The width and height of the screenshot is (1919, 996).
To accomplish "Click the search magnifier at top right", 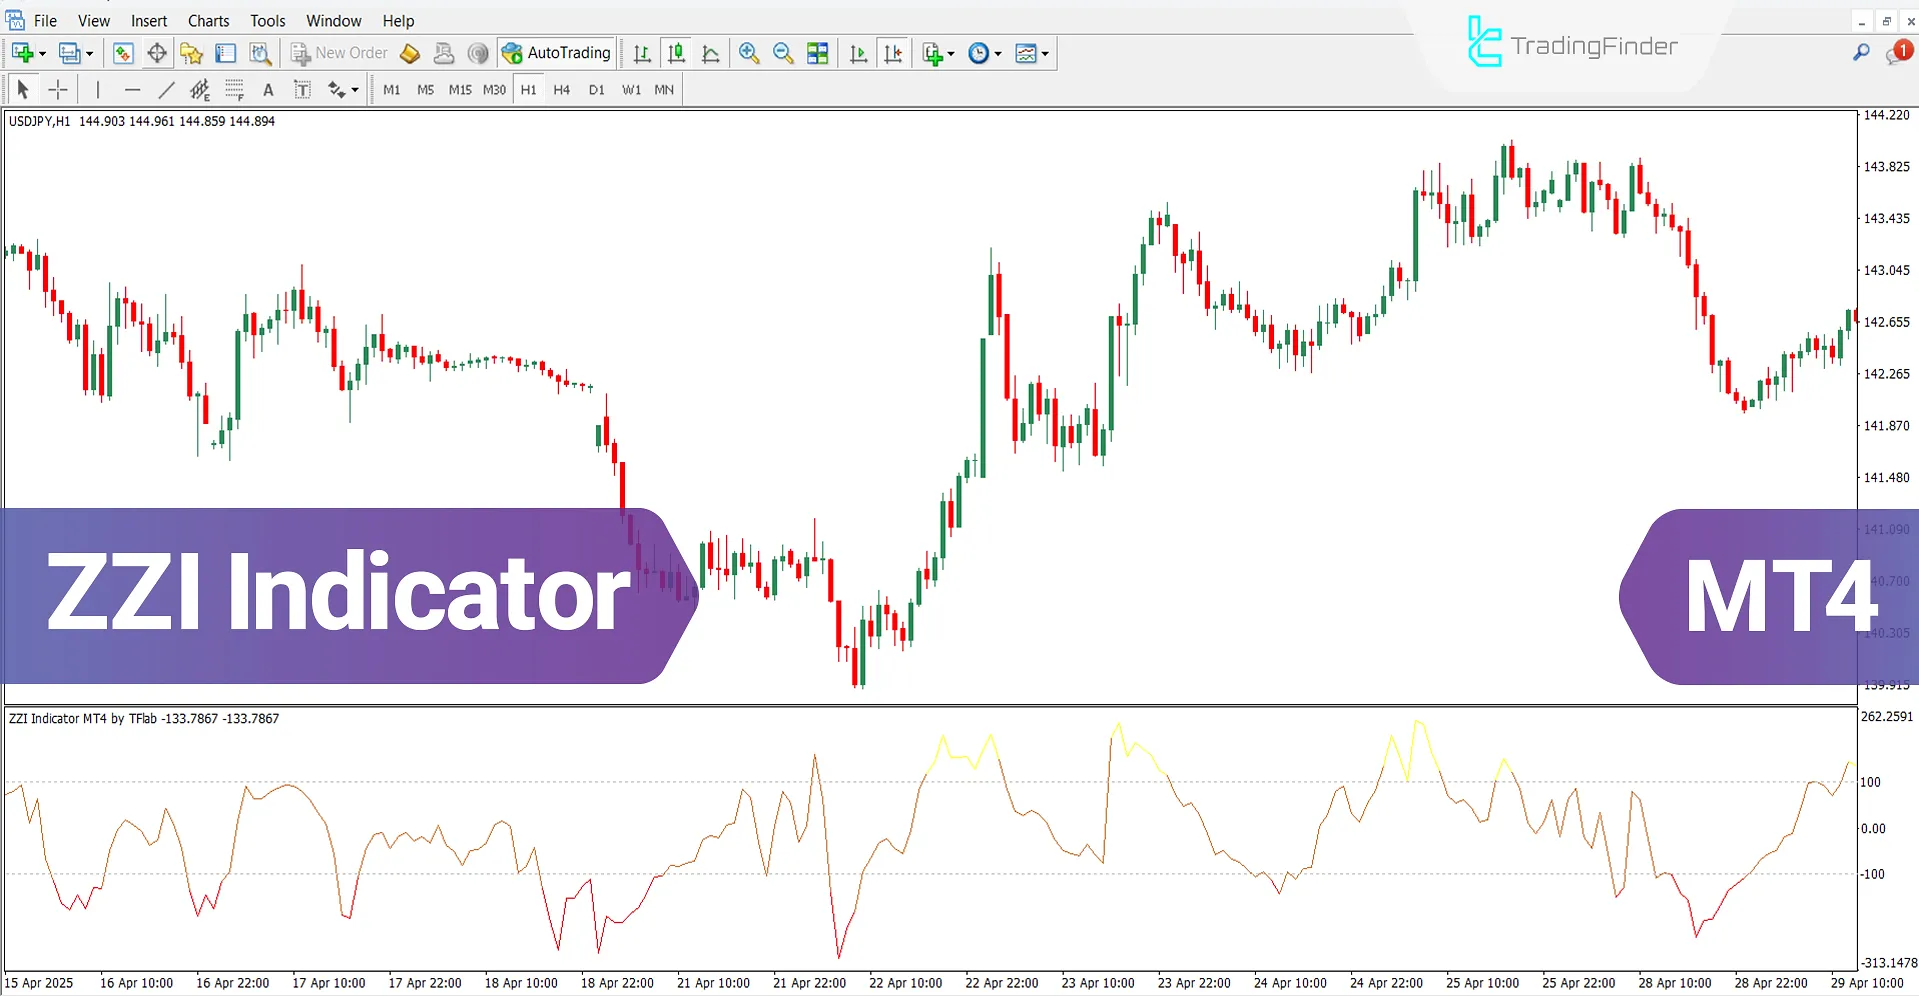I will coord(1861,53).
